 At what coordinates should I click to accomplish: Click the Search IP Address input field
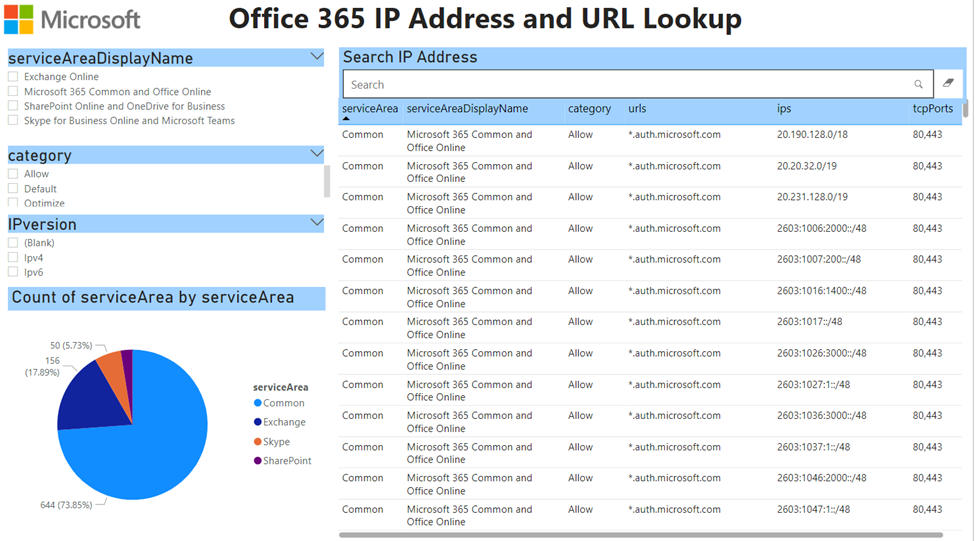tap(638, 84)
